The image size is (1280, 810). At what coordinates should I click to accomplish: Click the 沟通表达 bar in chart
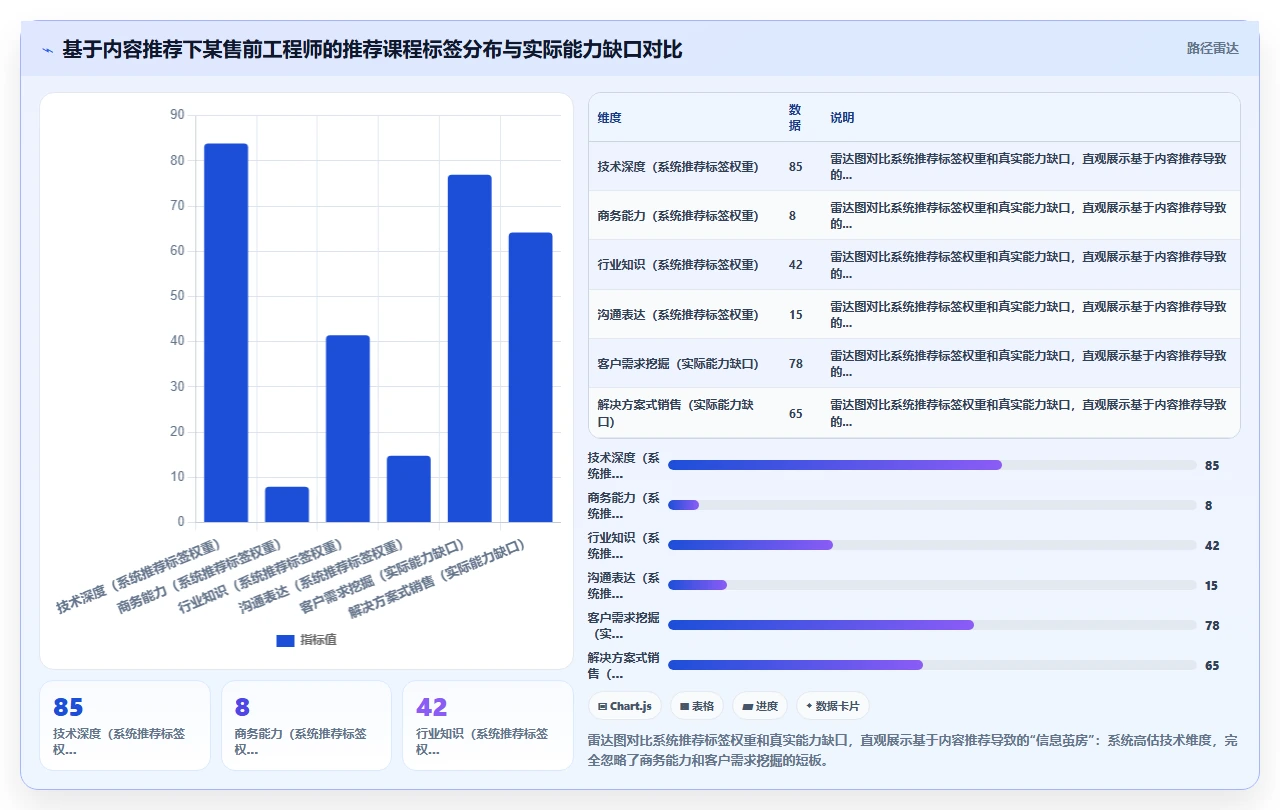[x=409, y=489]
